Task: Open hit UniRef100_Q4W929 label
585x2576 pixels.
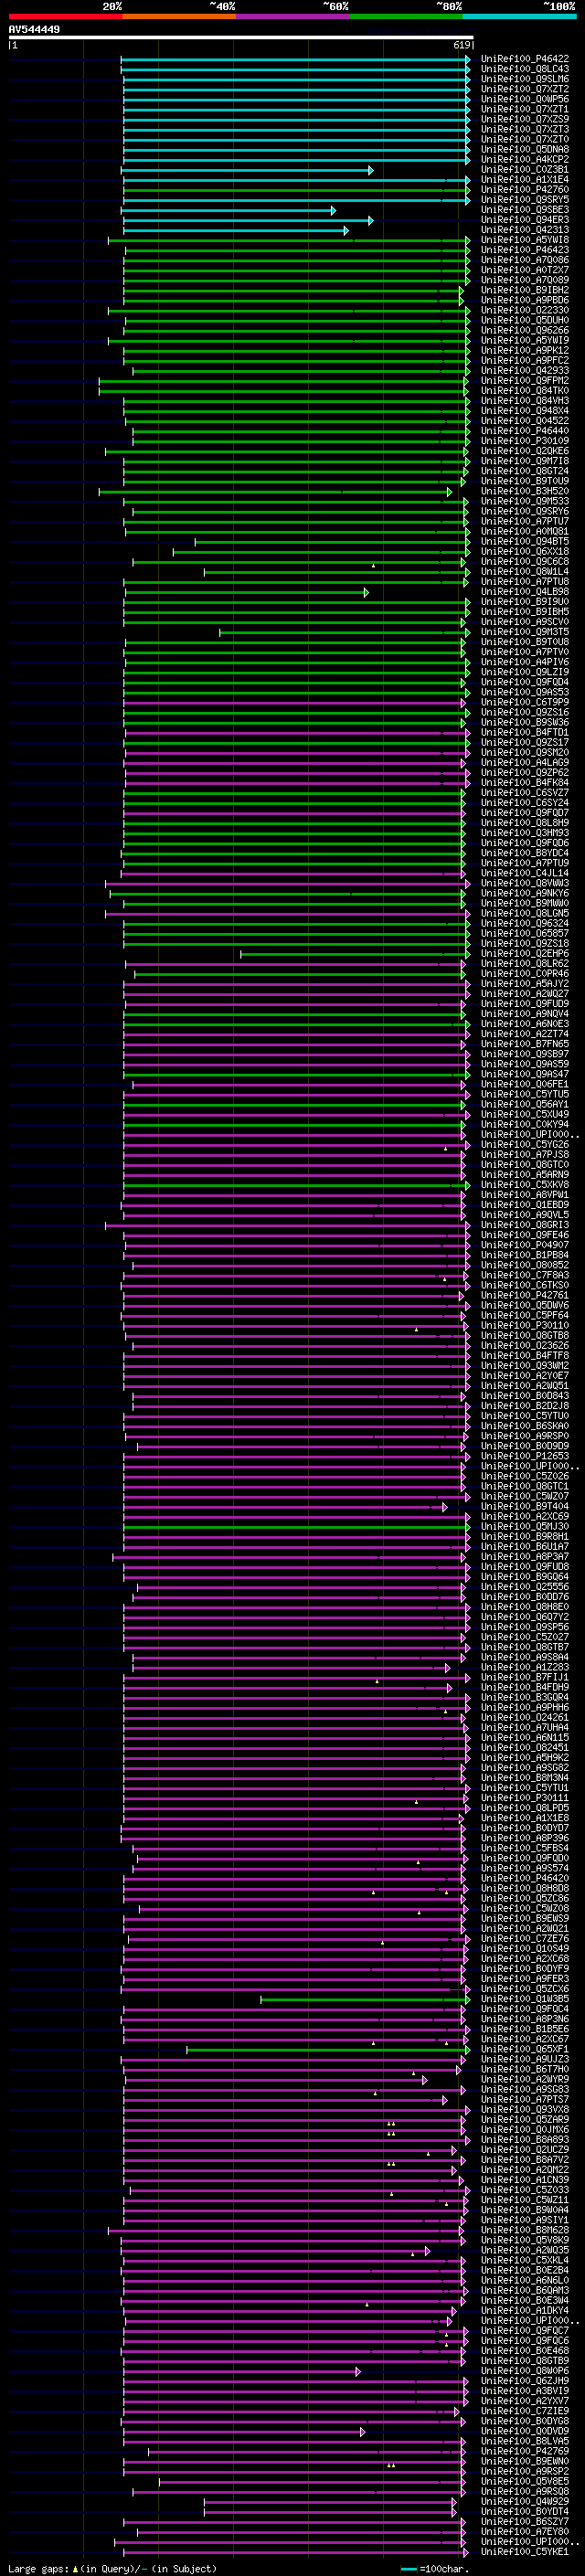Action: [525, 2502]
